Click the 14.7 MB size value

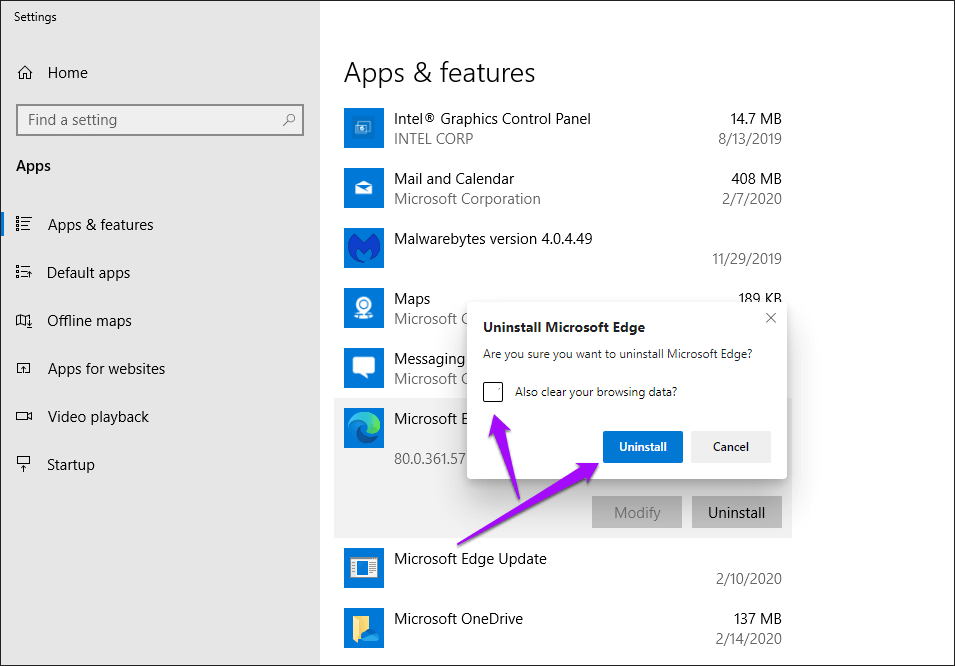[x=756, y=119]
